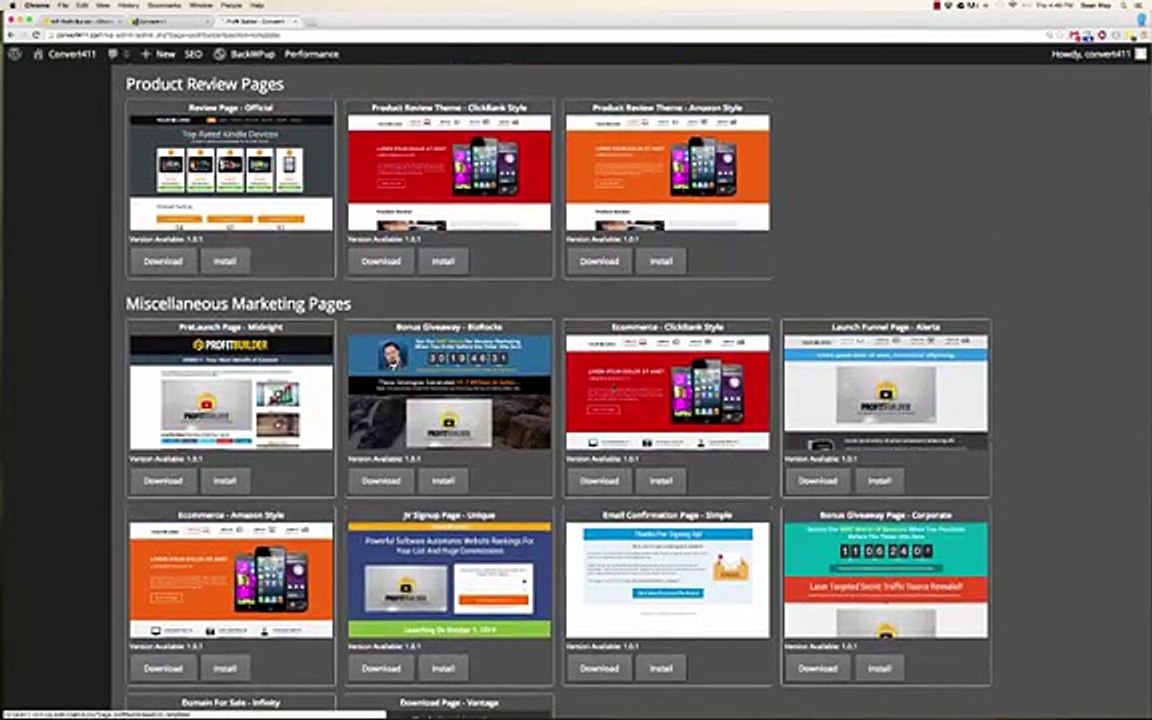
Task: Click the 'Domain For Sale - Infinity' card title
Action: click(231, 702)
